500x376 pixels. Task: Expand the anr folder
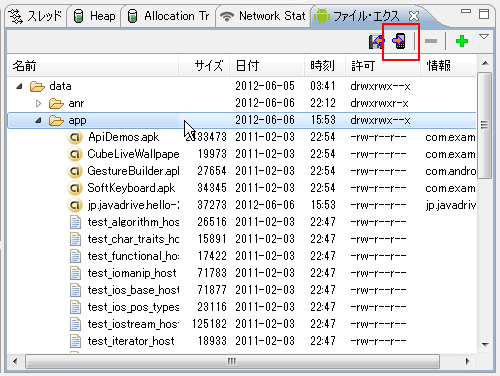point(38,103)
